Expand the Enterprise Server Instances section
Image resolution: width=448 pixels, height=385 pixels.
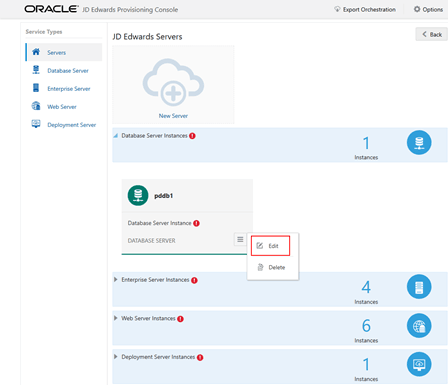(x=115, y=279)
